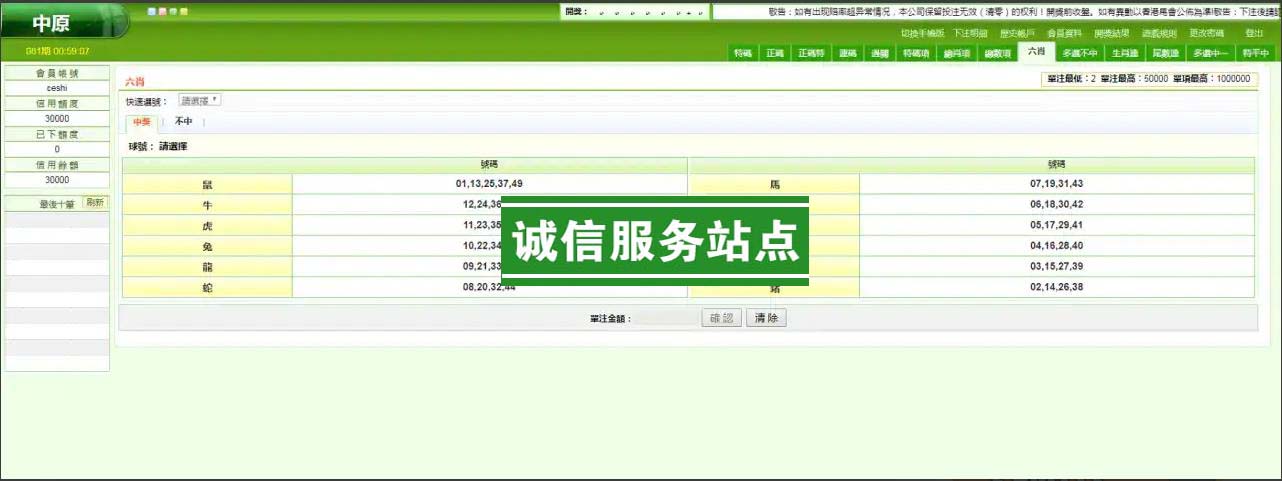Viewport: 1282px width, 481px height.
Task: Select the 龍 zodiac row
Action: coord(207,267)
